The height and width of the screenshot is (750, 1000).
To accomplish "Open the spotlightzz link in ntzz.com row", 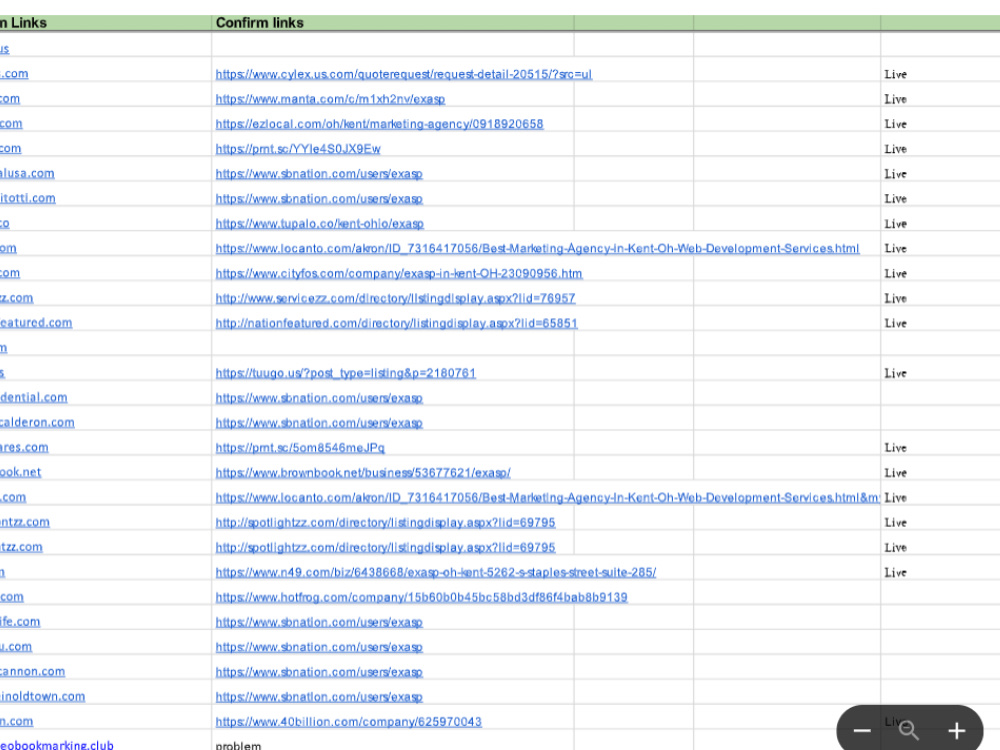I will pyautogui.click(x=385, y=522).
